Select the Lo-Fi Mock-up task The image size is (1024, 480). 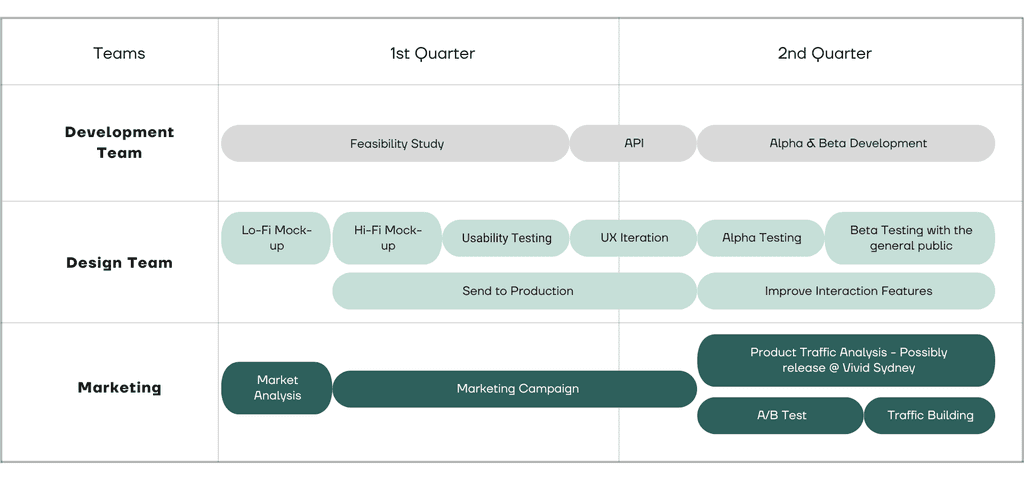[x=276, y=238]
